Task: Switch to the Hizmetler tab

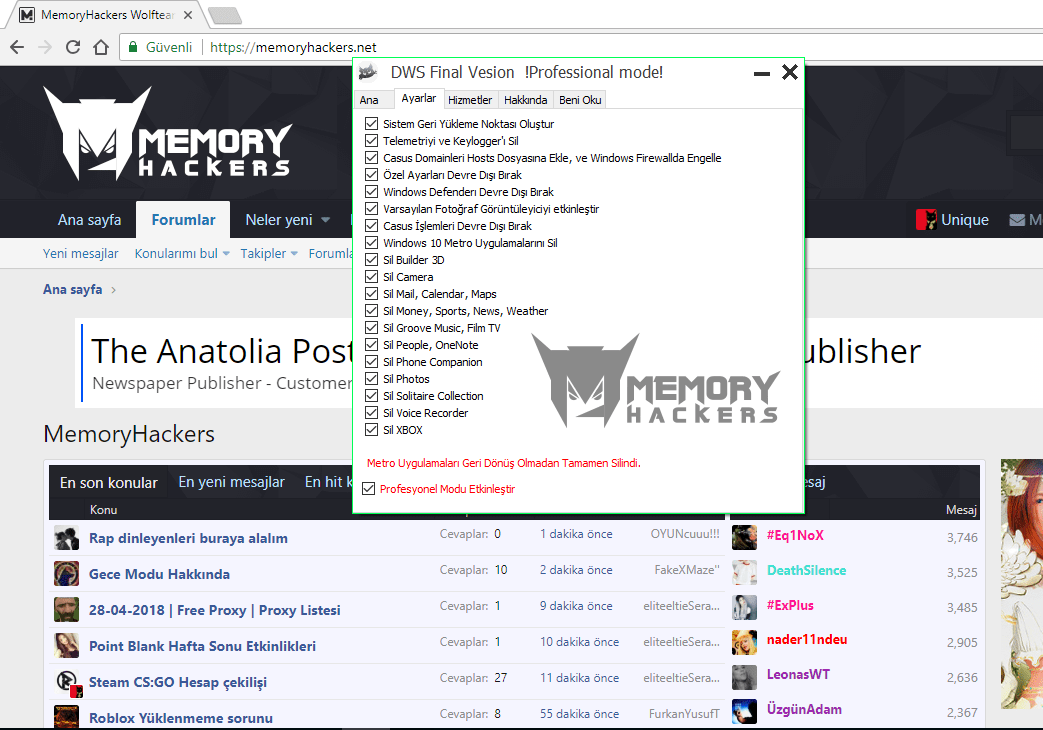Action: [470, 100]
